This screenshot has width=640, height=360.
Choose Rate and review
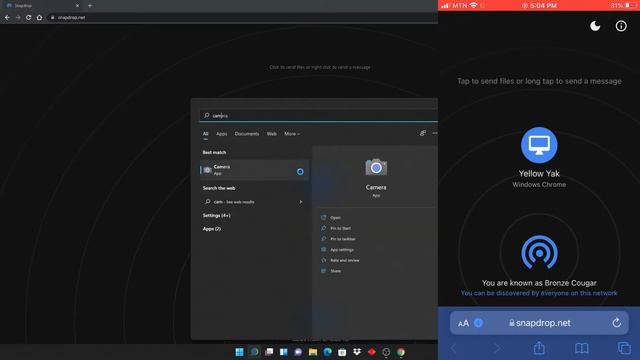tap(344, 260)
